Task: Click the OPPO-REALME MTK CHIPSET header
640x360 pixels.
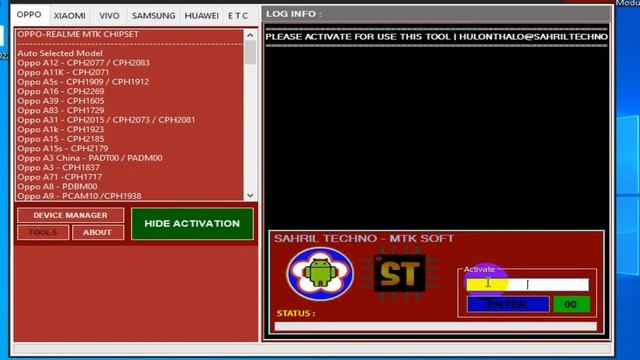Action: 78,34
